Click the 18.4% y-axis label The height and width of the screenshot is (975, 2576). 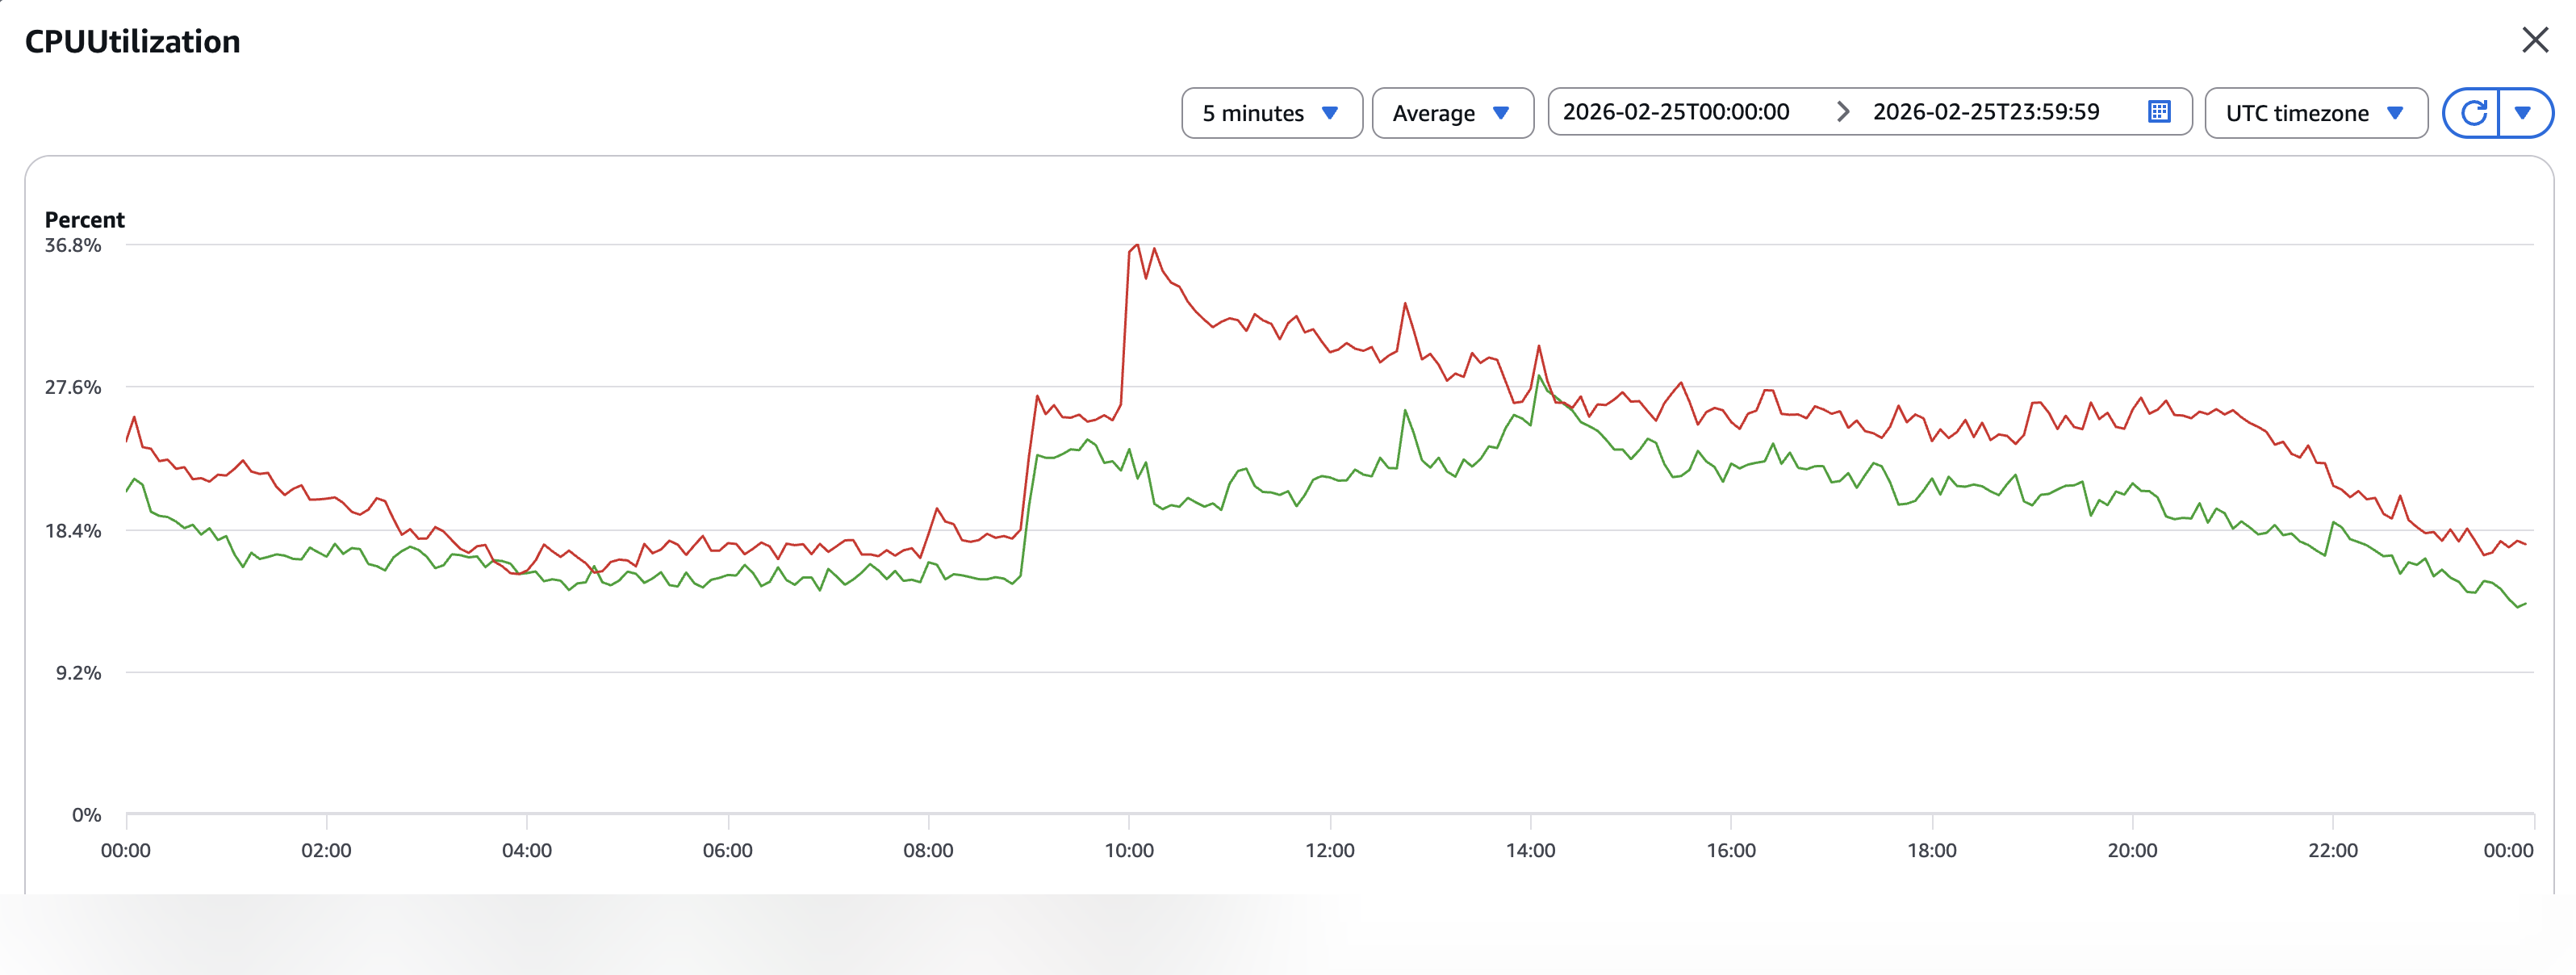point(73,531)
